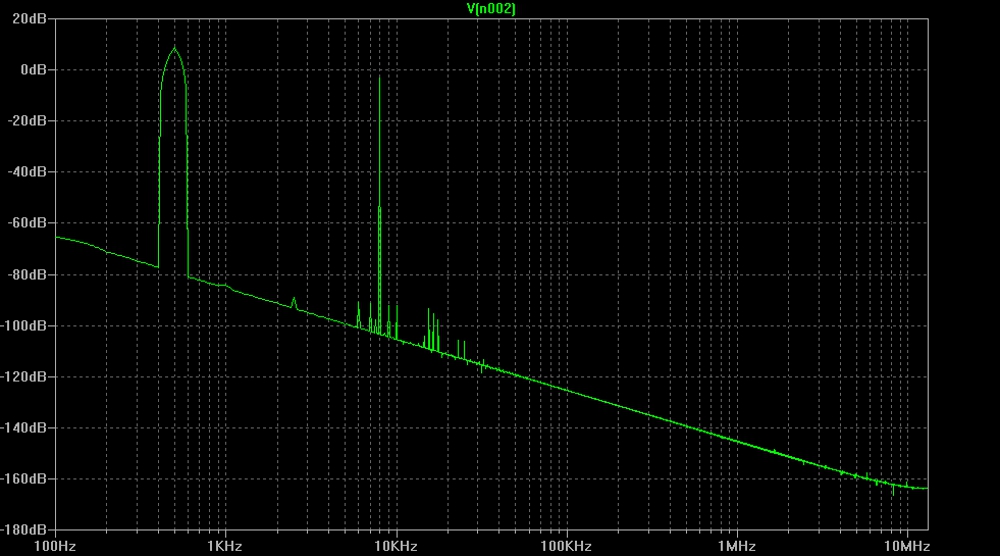Click the 100KHz frequency axis label

565,546
